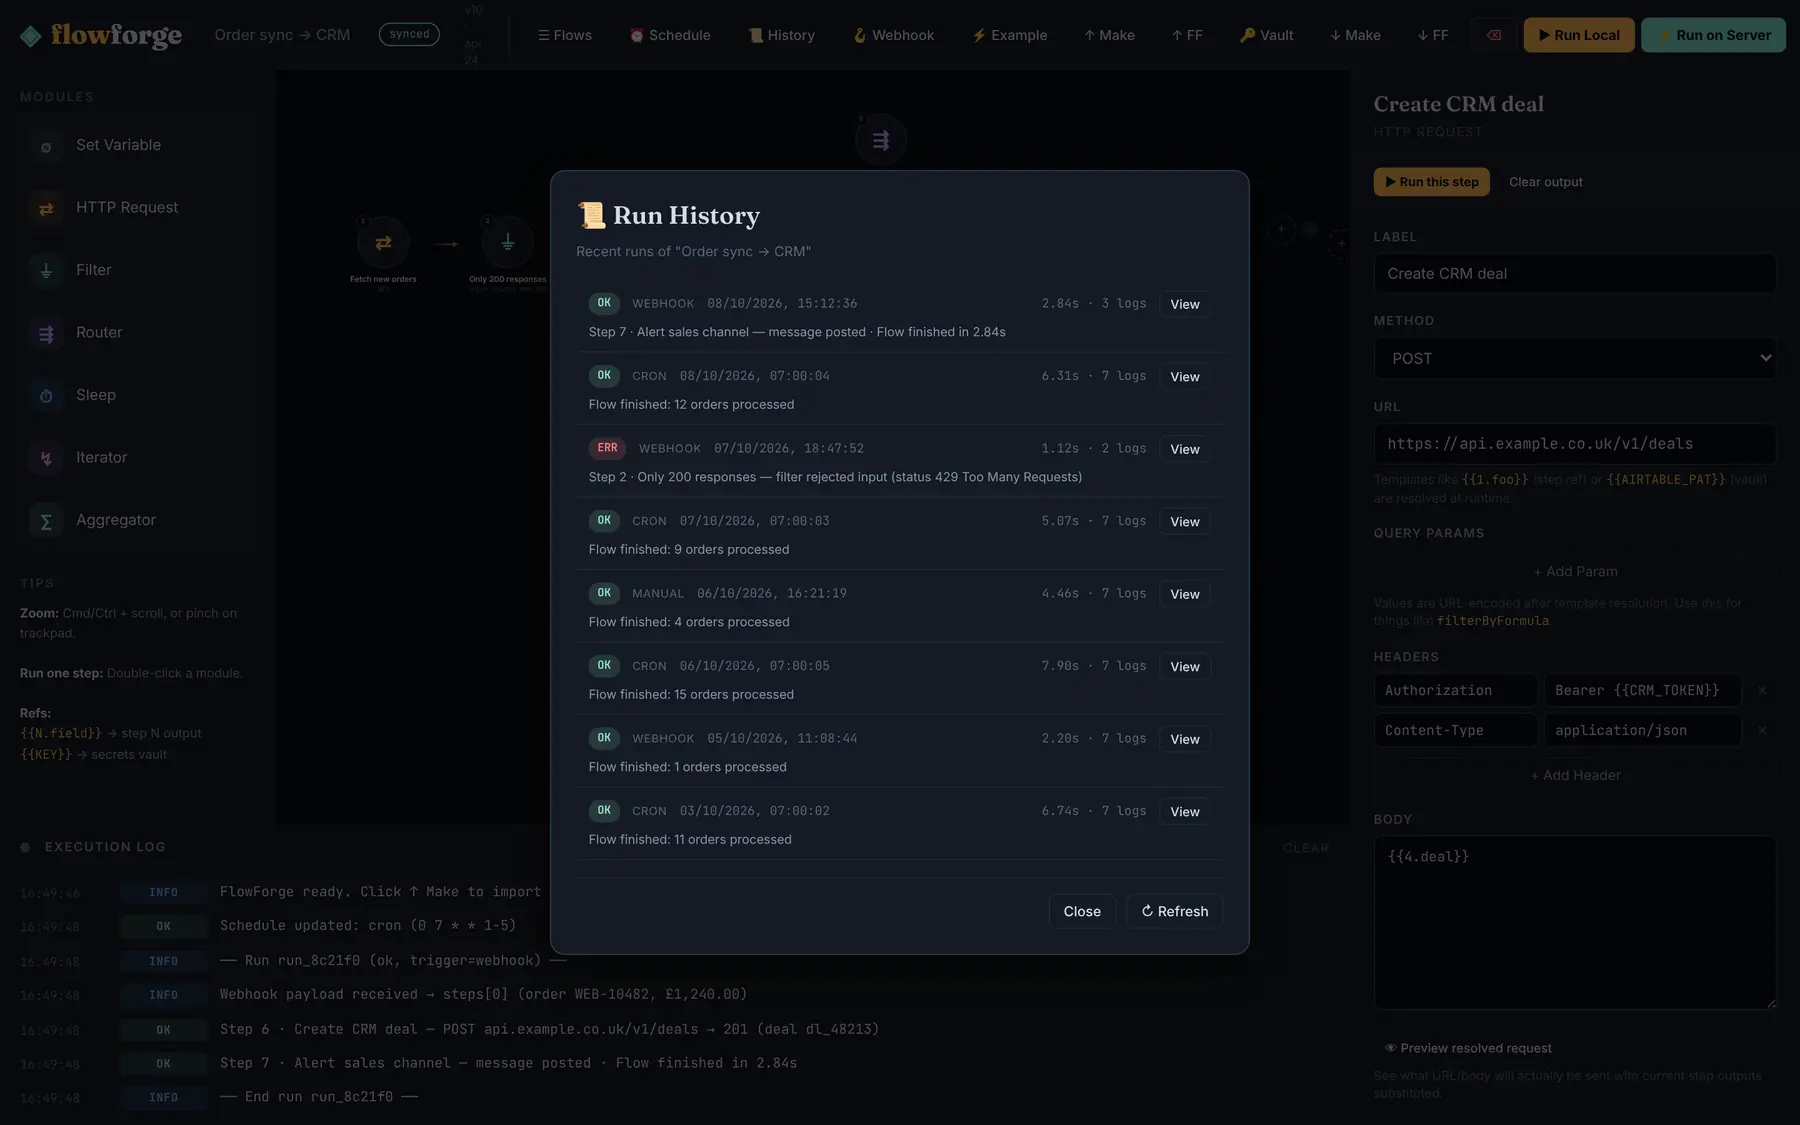View the 08/10/2026 15:12:36 webhook run
This screenshot has width=1800, height=1125.
[1185, 304]
